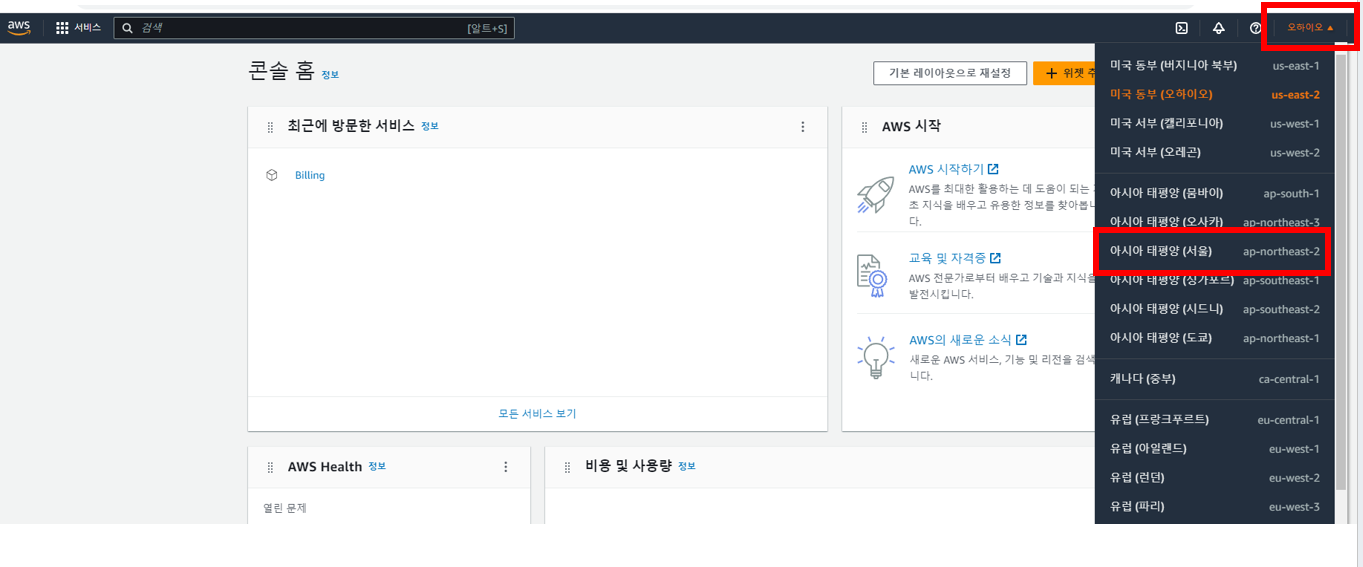
Task: Click the search input field
Action: pos(314,28)
